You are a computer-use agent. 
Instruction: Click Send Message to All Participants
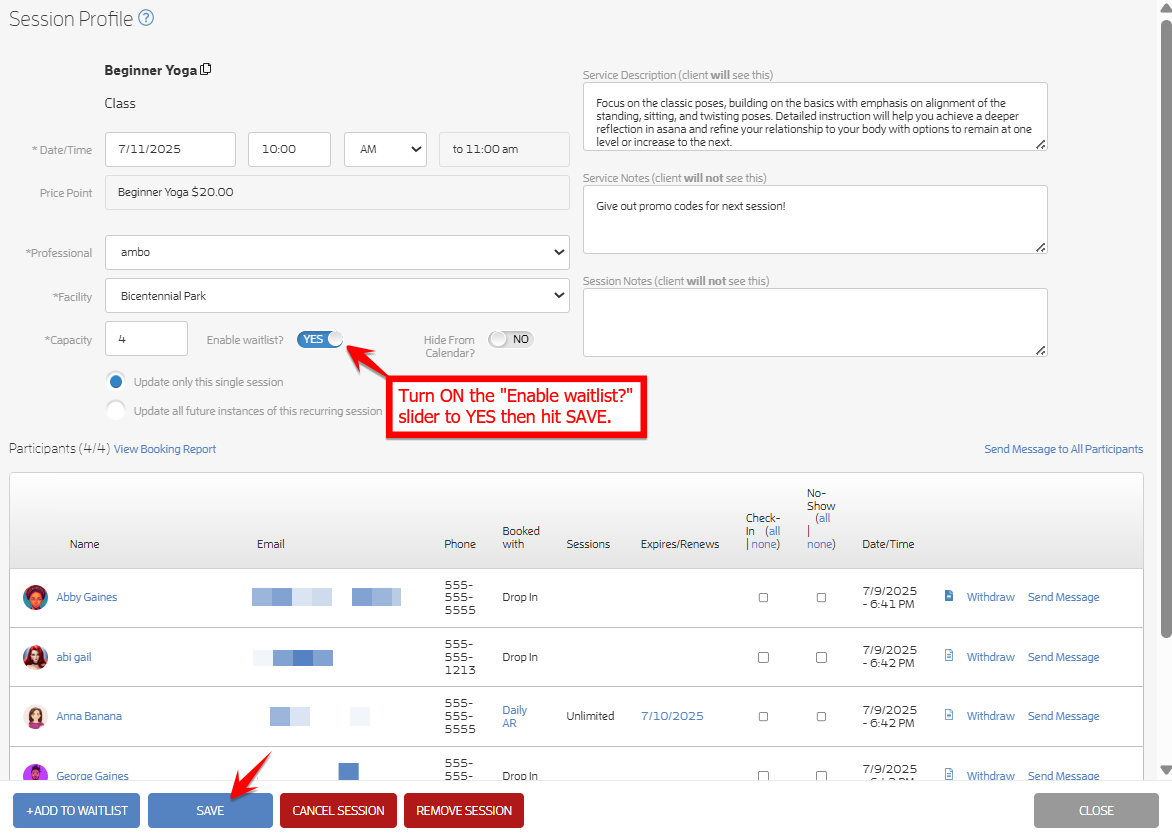1064,449
